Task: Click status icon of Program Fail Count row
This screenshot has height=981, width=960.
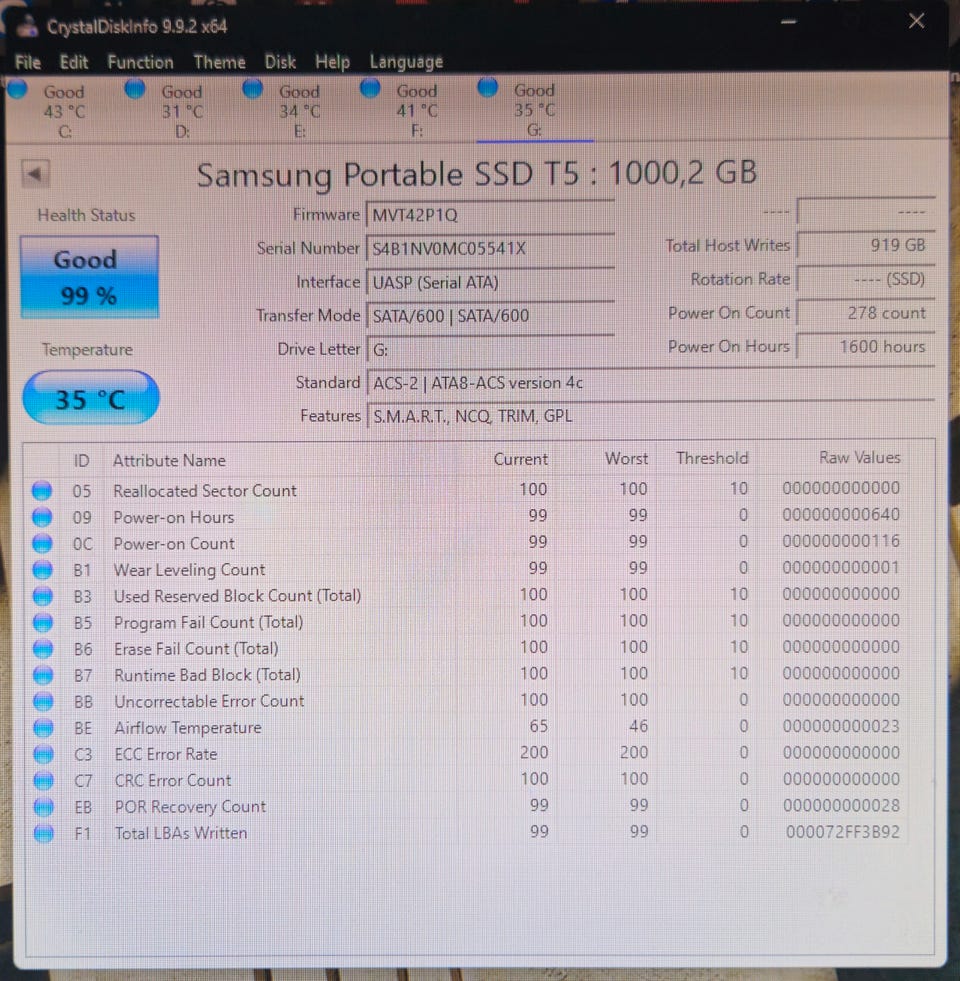Action: coord(43,623)
